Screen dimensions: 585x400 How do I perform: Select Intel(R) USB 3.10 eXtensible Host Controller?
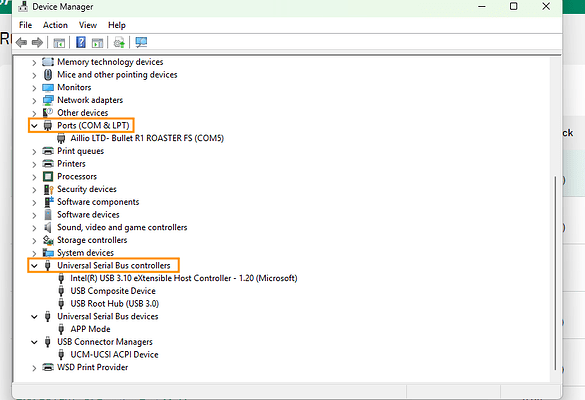click(184, 278)
